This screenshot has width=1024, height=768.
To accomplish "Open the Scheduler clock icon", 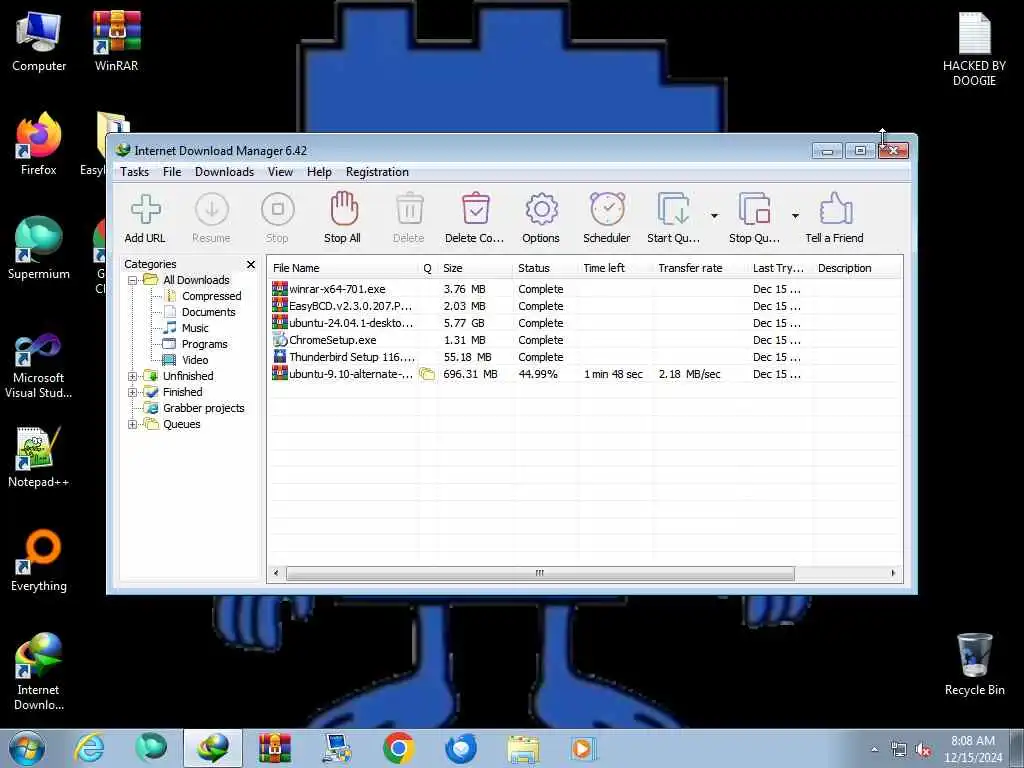I will coord(607,209).
